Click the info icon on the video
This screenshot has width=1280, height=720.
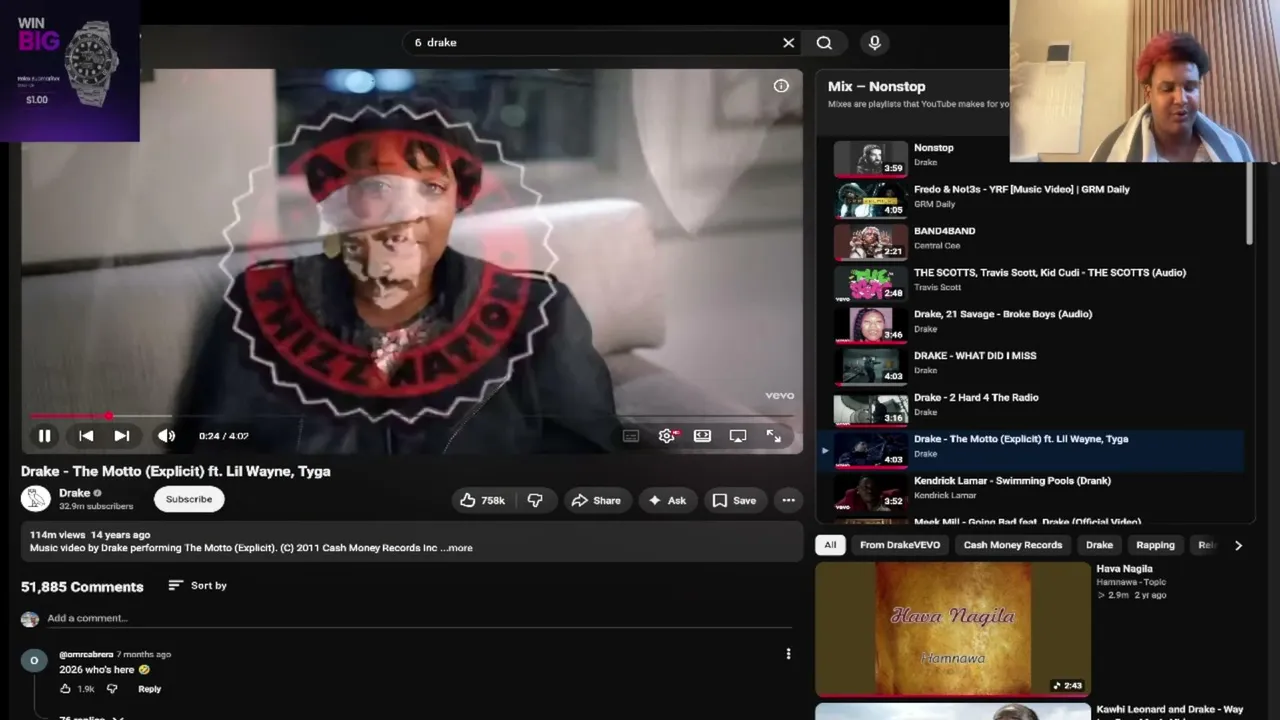[x=781, y=86]
